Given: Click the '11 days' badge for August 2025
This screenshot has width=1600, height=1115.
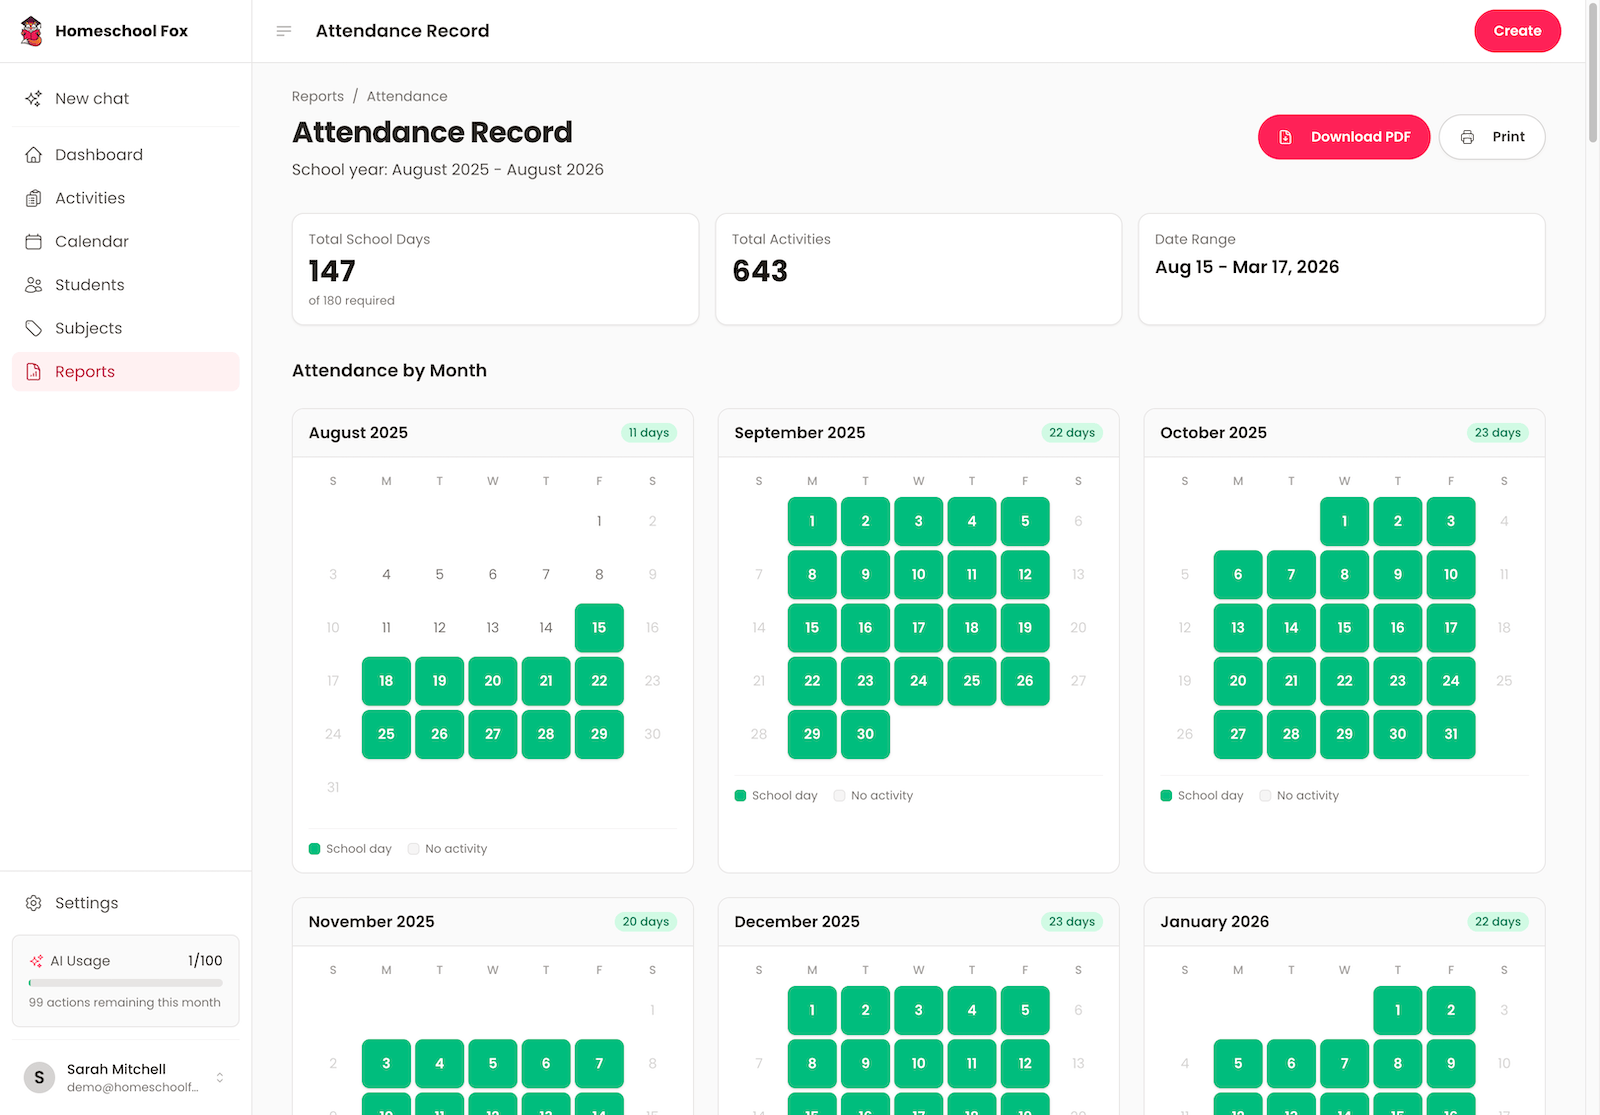Looking at the screenshot, I should pyautogui.click(x=649, y=433).
